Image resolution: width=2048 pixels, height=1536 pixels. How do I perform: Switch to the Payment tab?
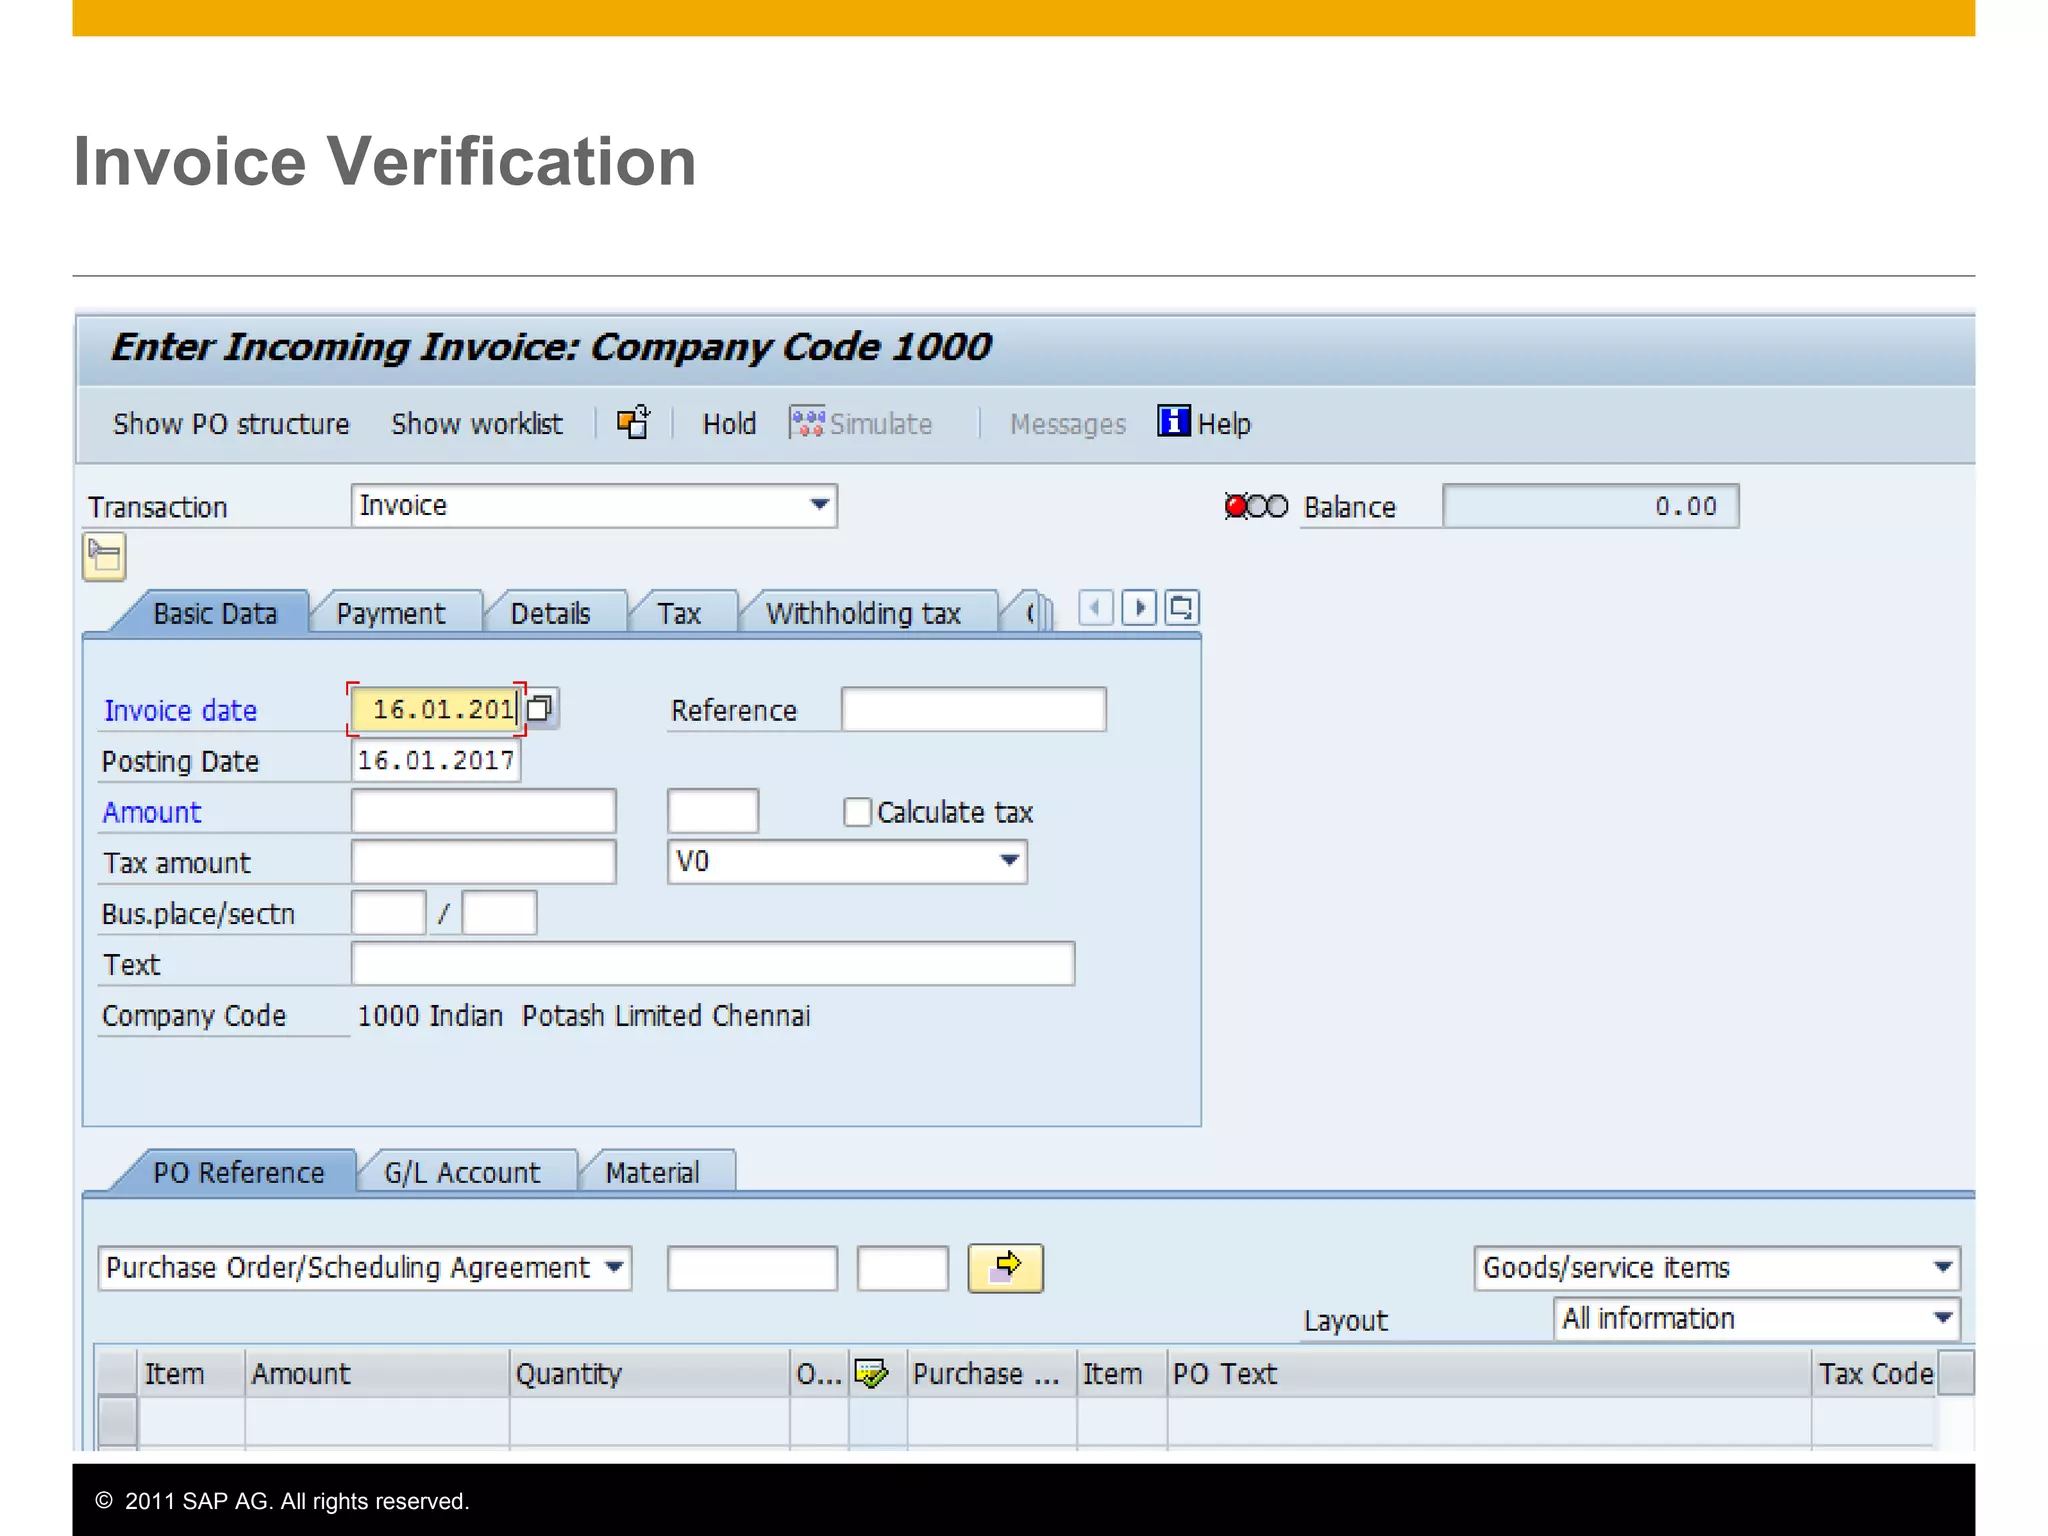pos(391,613)
